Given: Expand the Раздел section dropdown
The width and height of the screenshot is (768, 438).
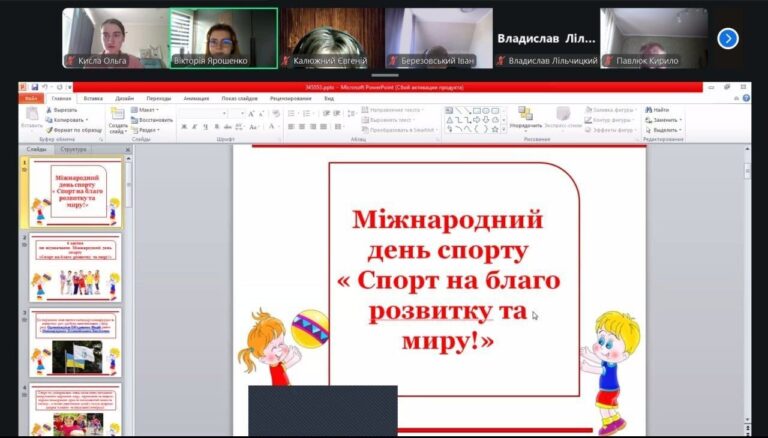Looking at the screenshot, I should pos(148,130).
